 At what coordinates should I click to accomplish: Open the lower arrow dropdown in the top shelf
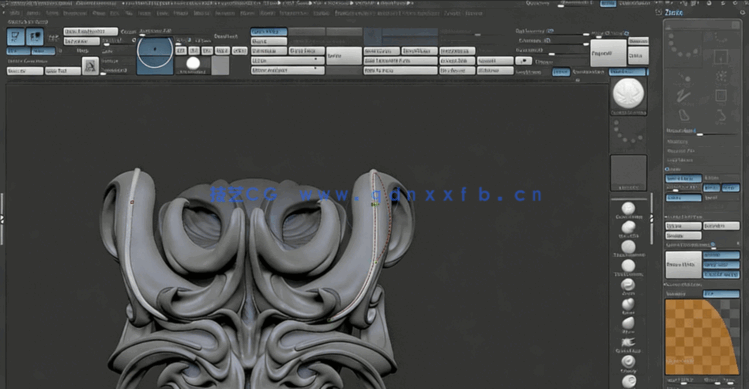point(288,70)
